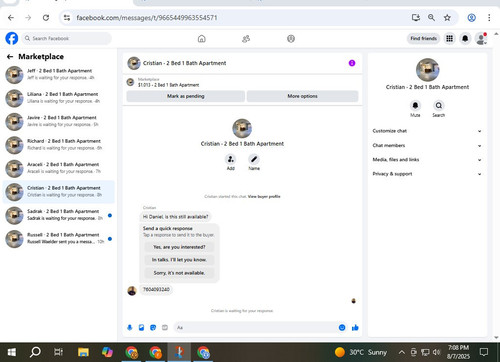Open the Javire conversation
This screenshot has height=362, width=500.
[58, 121]
